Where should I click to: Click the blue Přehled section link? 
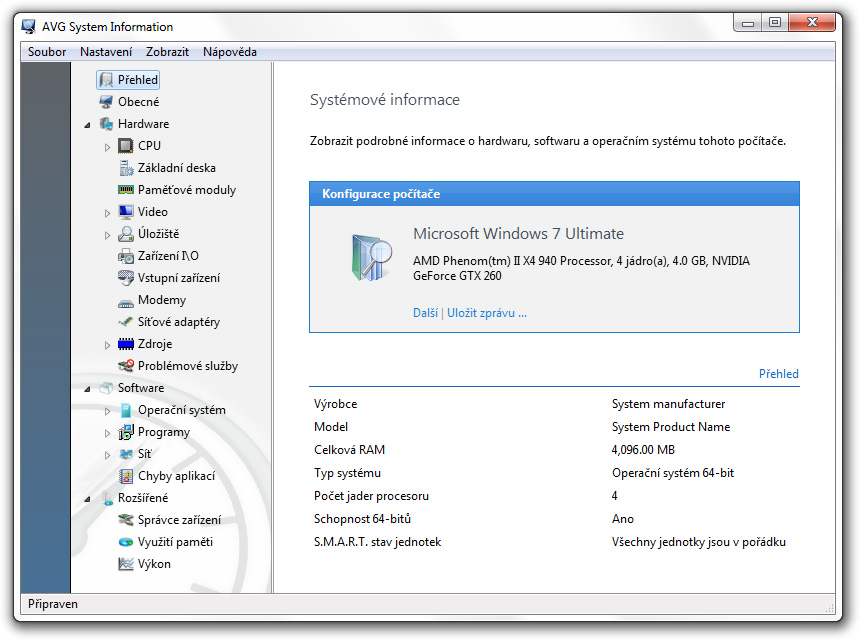[x=778, y=373]
